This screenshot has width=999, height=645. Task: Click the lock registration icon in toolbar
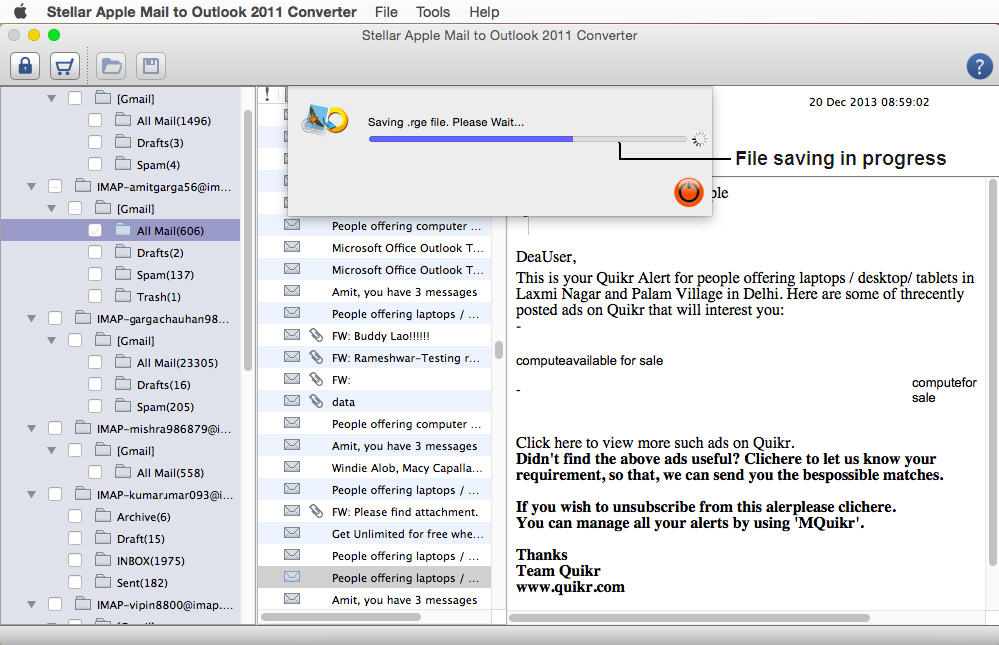(25, 66)
